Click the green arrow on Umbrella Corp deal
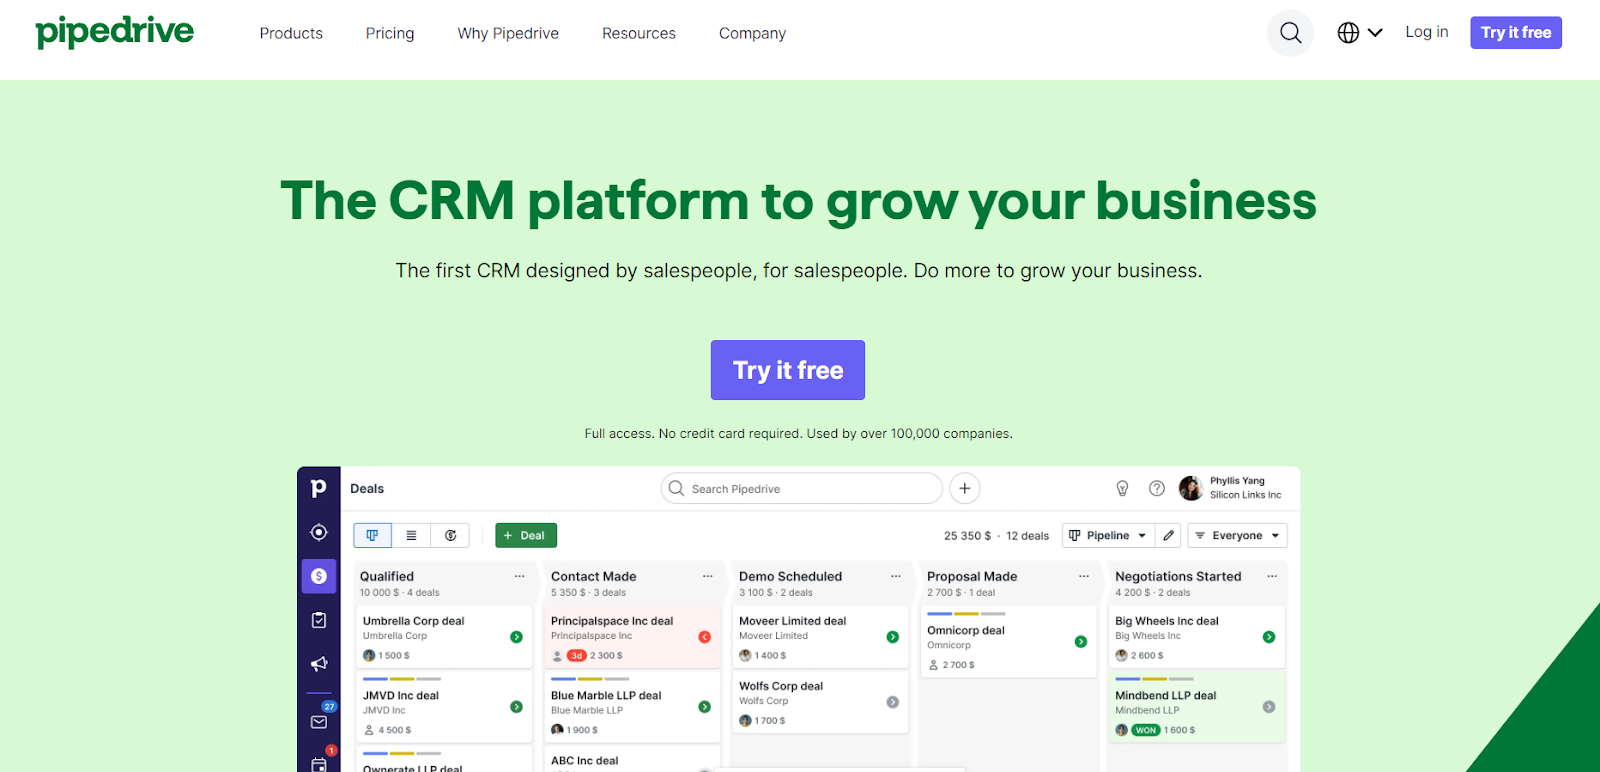The image size is (1600, 772). pos(516,637)
